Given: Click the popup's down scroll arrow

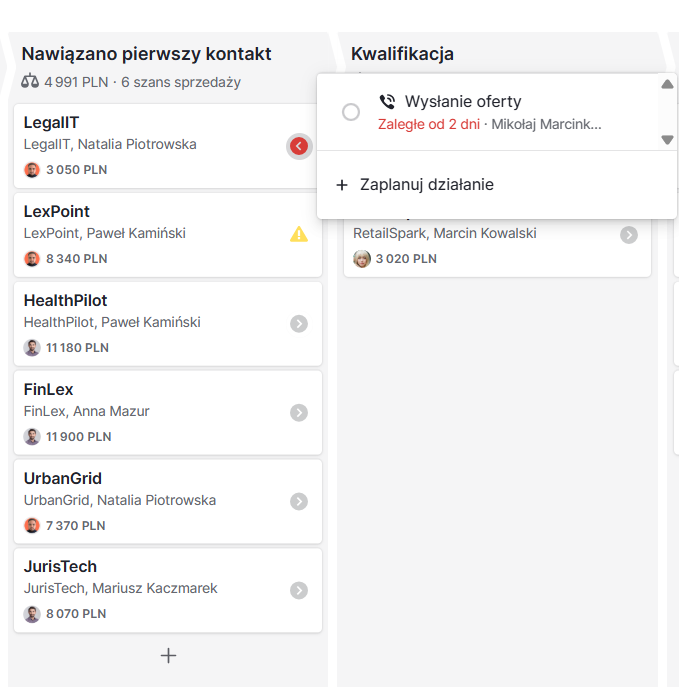Looking at the screenshot, I should point(667,140).
